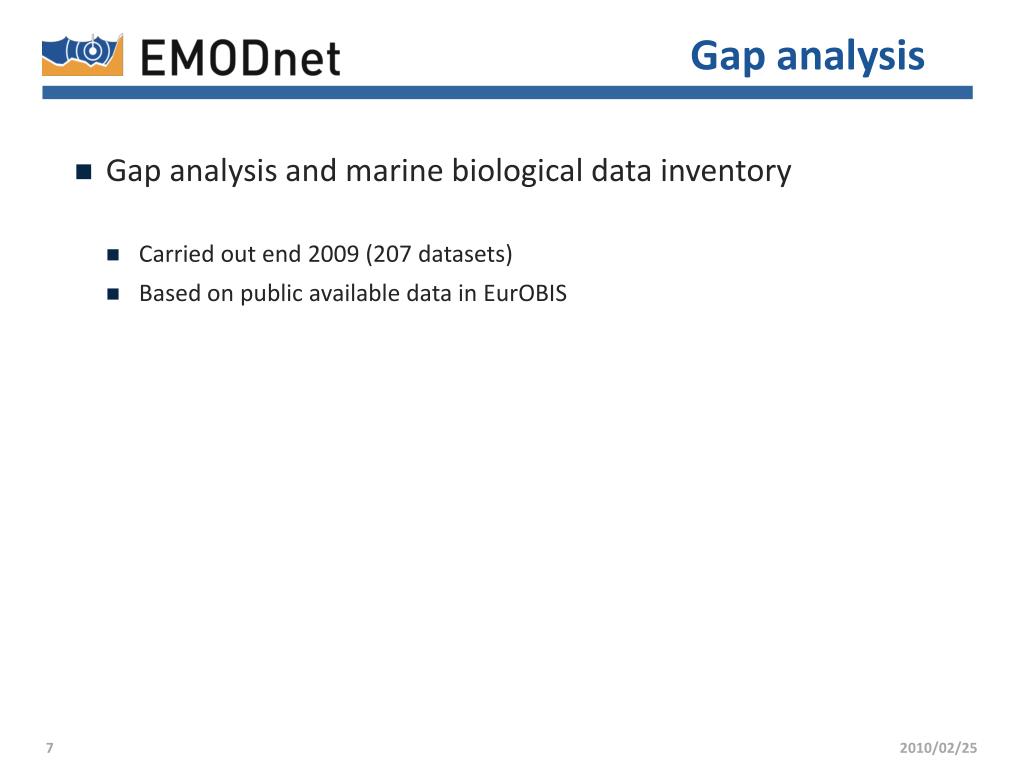Select the 'Carried out end 2009' text line
The height and width of the screenshot is (768, 1024).
coord(326,255)
